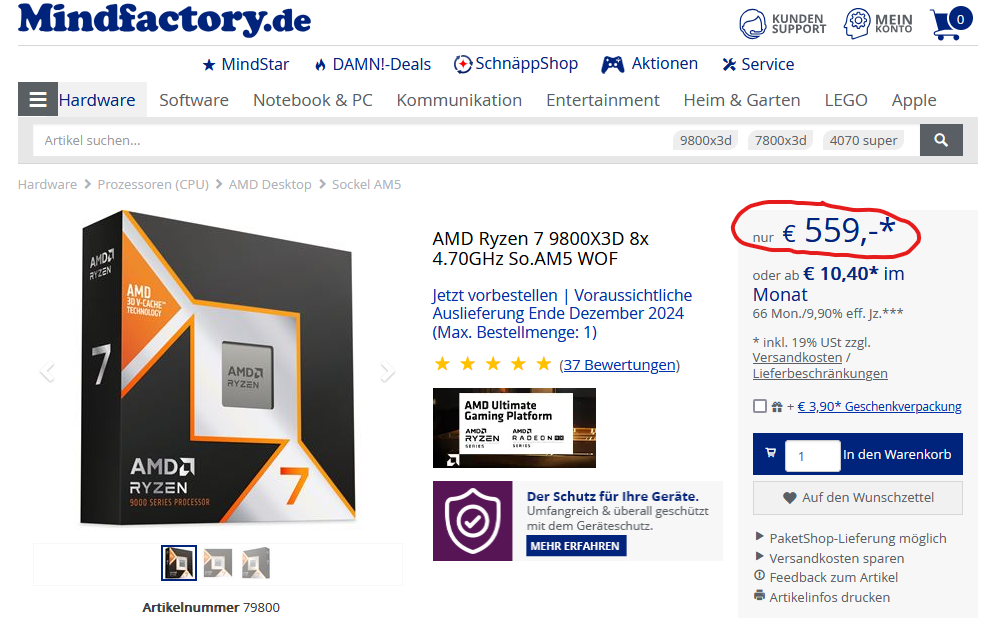Click Feedback zum Artikel link

pos(833,577)
